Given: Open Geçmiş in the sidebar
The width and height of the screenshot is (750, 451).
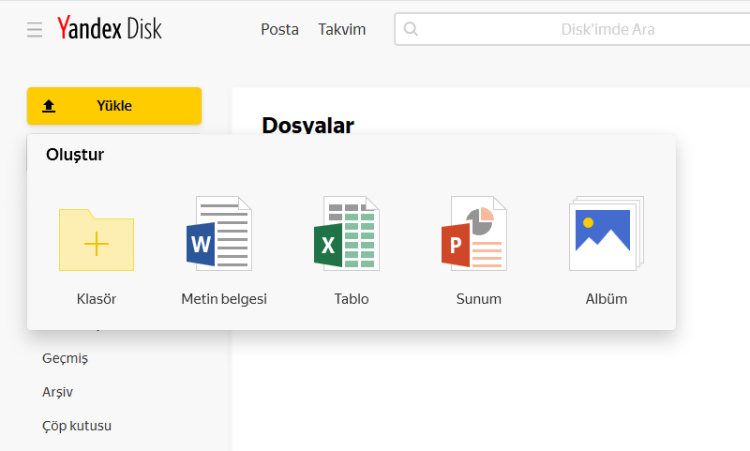Looking at the screenshot, I should [65, 358].
